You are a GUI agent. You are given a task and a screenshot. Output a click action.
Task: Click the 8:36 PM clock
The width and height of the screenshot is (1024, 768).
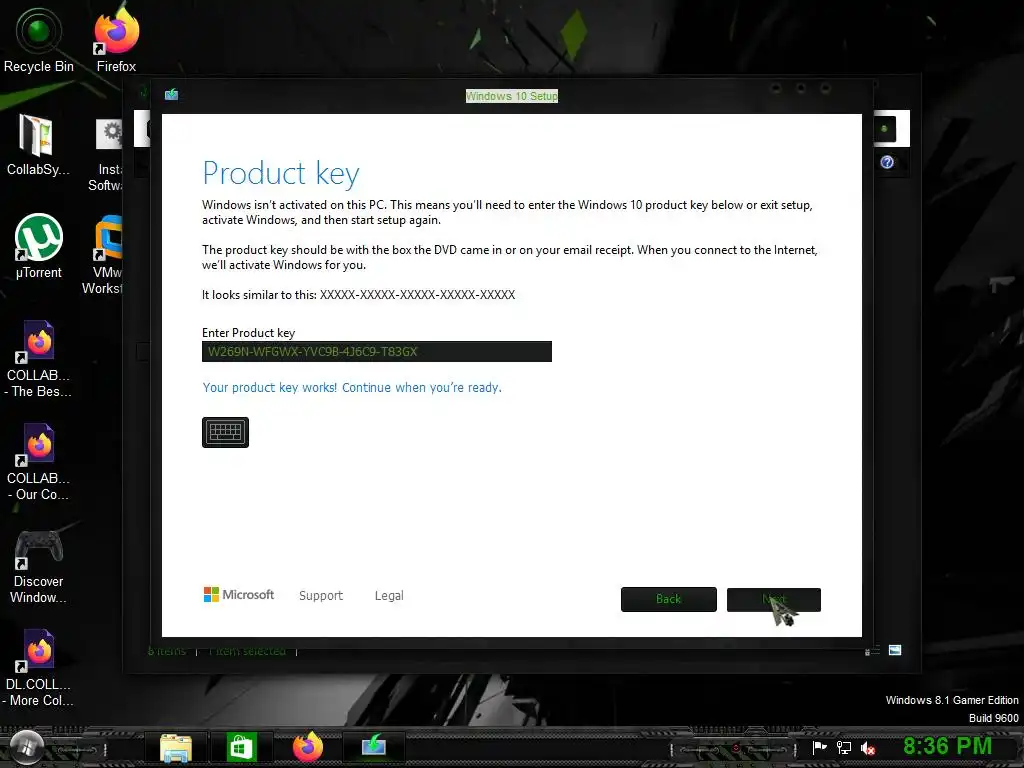[x=947, y=746]
